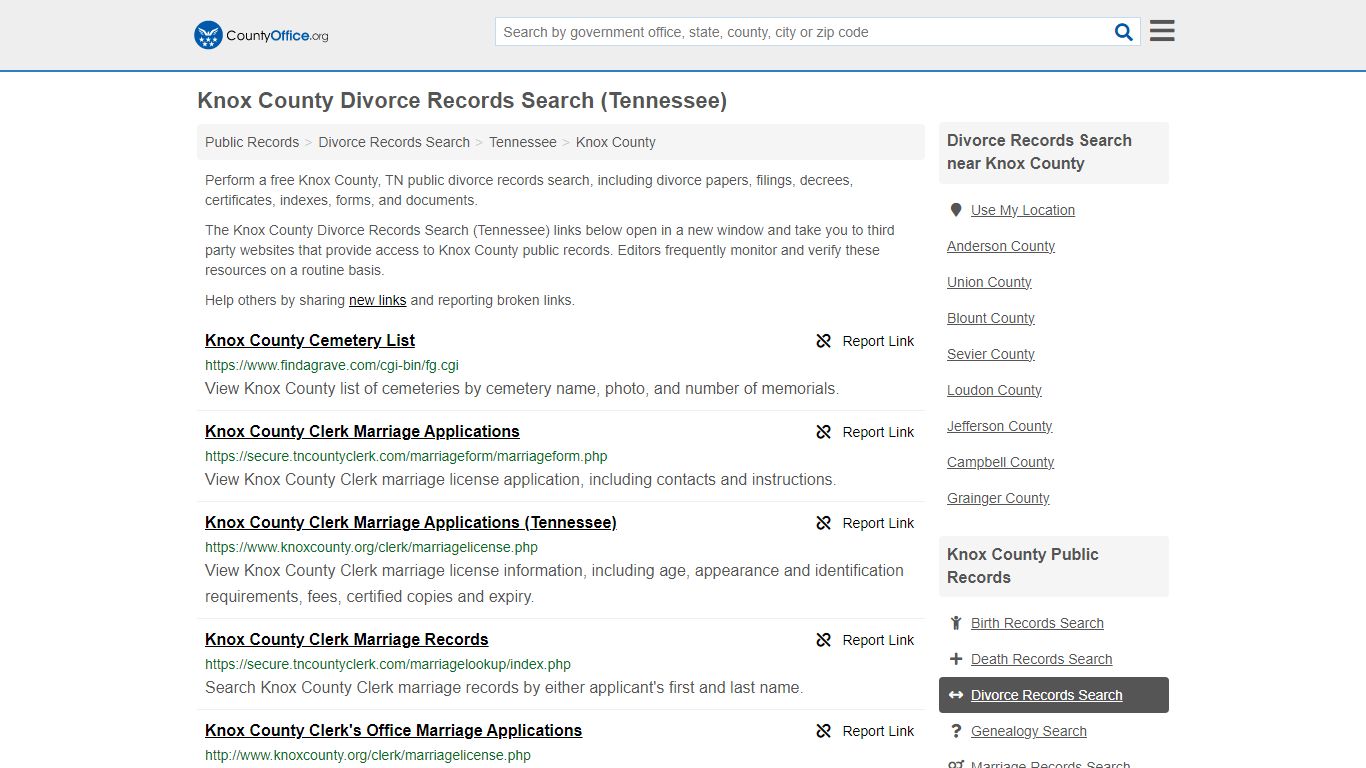Go to Jefferson County
This screenshot has width=1366, height=768.
[1000, 426]
